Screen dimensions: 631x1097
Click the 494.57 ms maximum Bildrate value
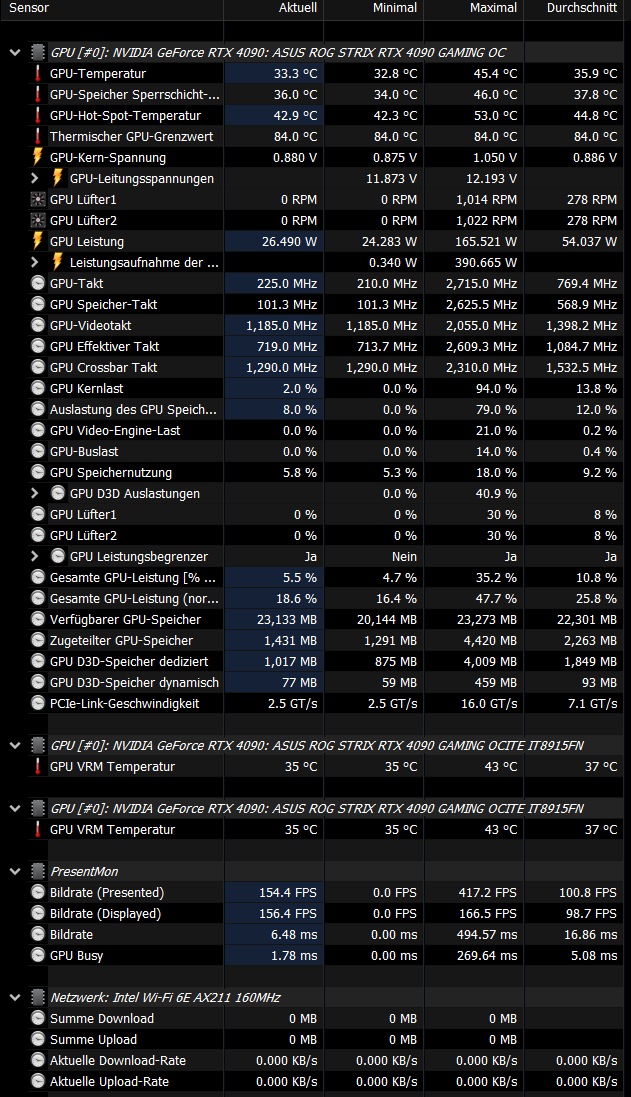[487, 934]
